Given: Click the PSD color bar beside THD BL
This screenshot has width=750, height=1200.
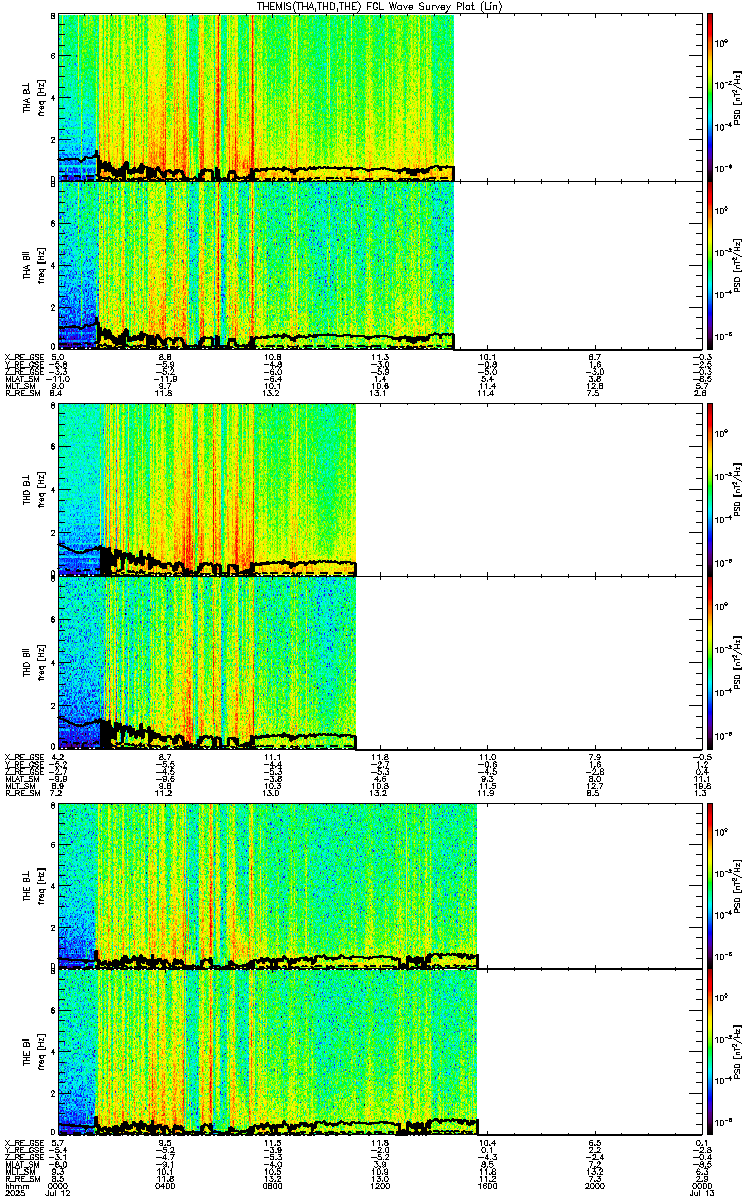Looking at the screenshot, I should click(710, 490).
